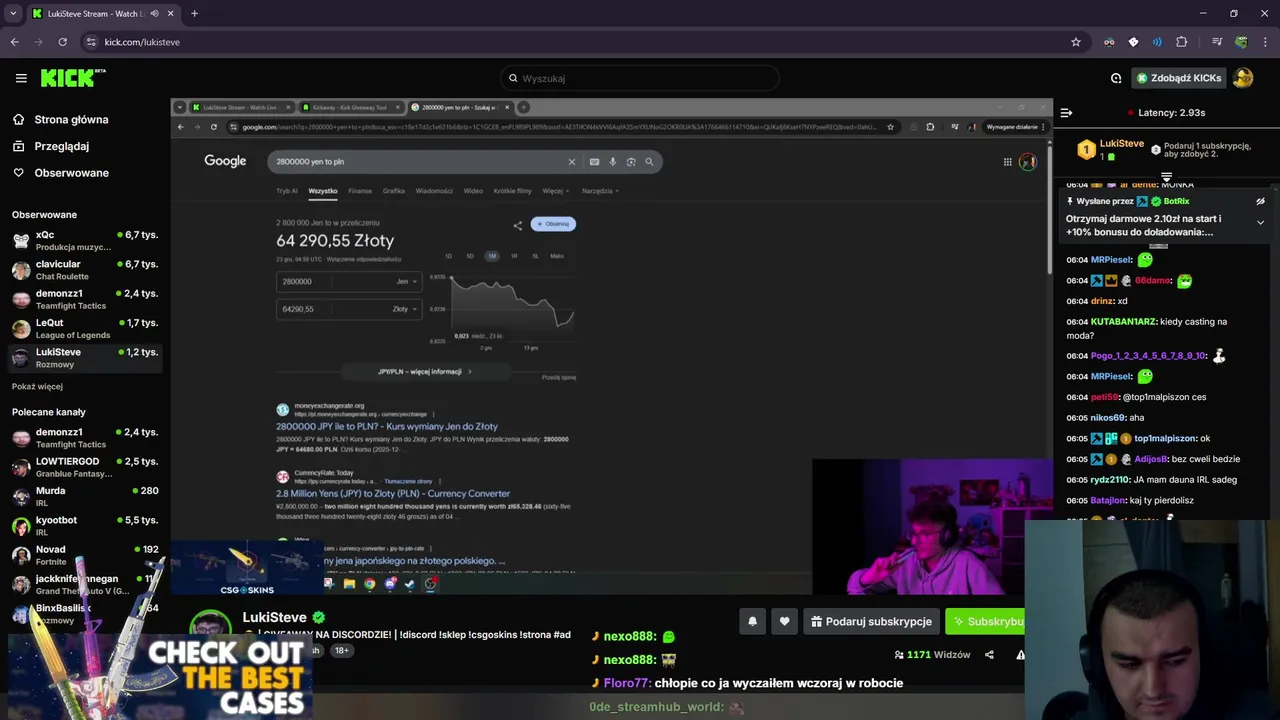Open demonzz1 under Obserwowane list

(85, 299)
